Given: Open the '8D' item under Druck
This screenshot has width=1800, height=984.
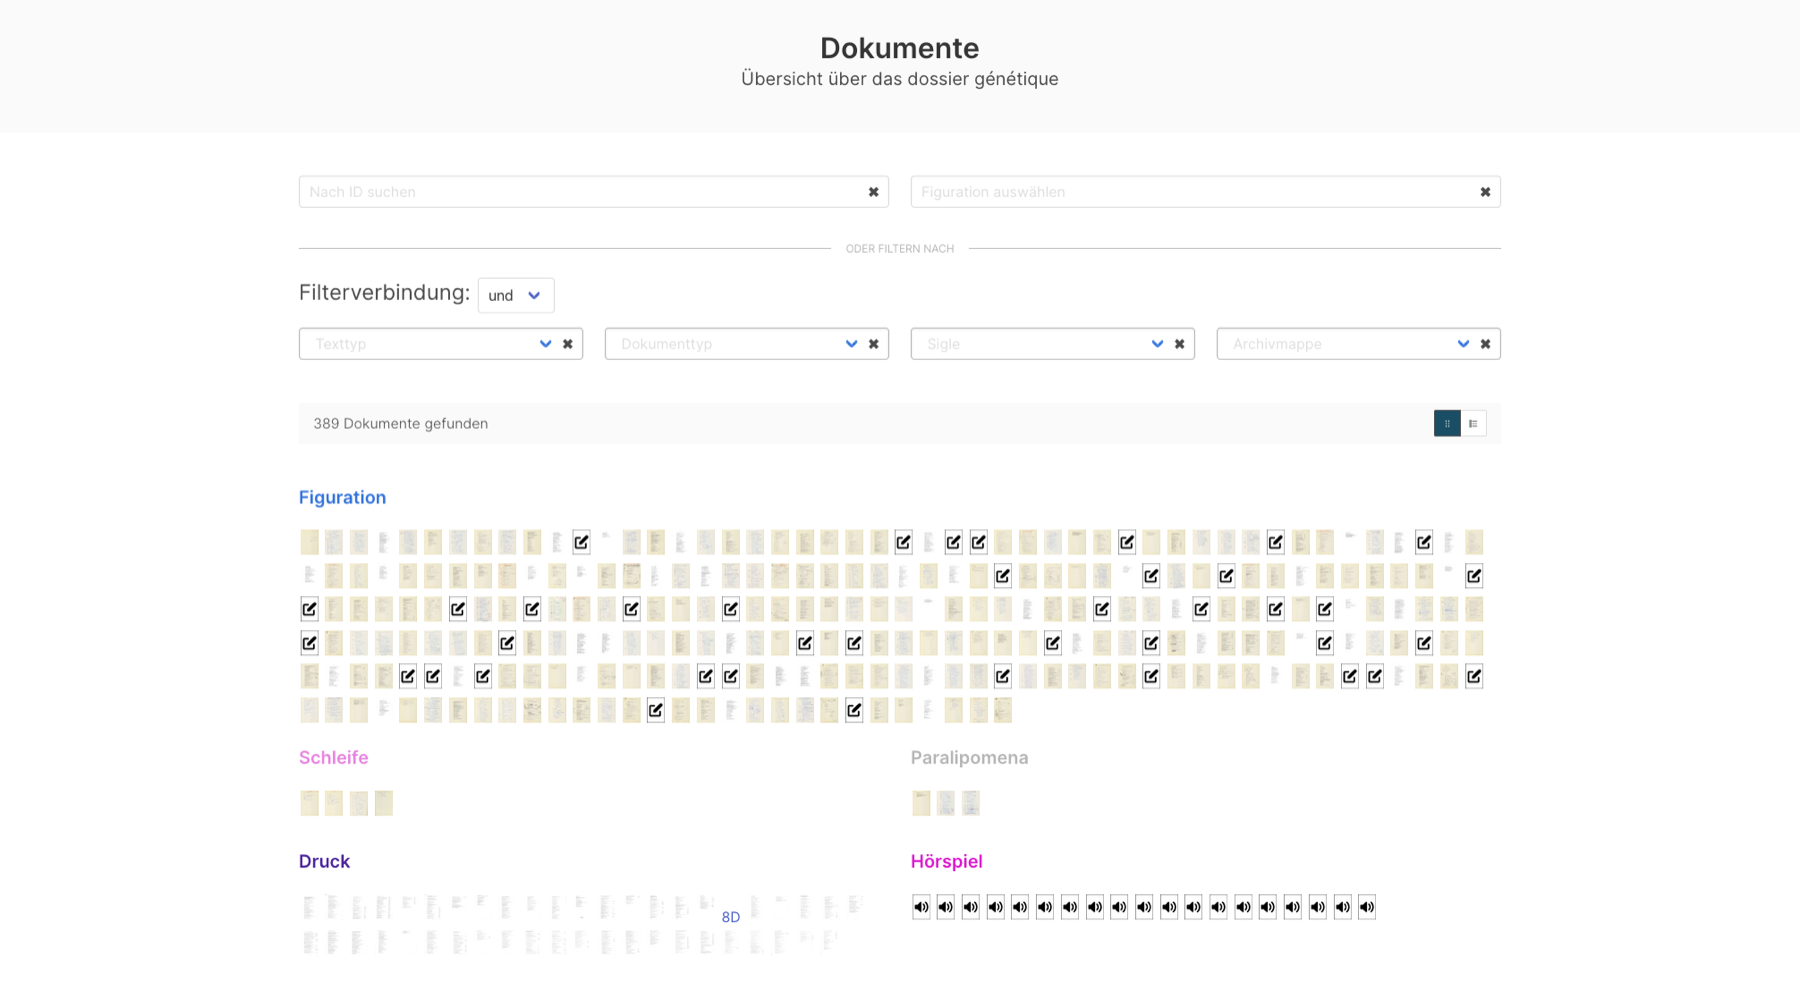Looking at the screenshot, I should point(731,917).
